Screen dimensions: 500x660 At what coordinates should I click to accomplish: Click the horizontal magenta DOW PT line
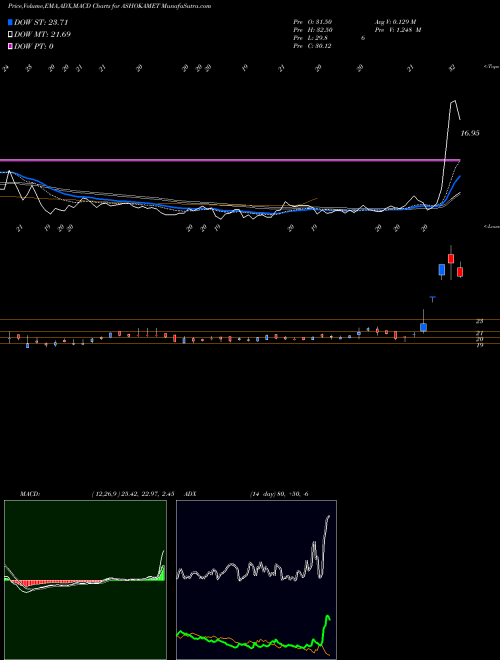(230, 160)
